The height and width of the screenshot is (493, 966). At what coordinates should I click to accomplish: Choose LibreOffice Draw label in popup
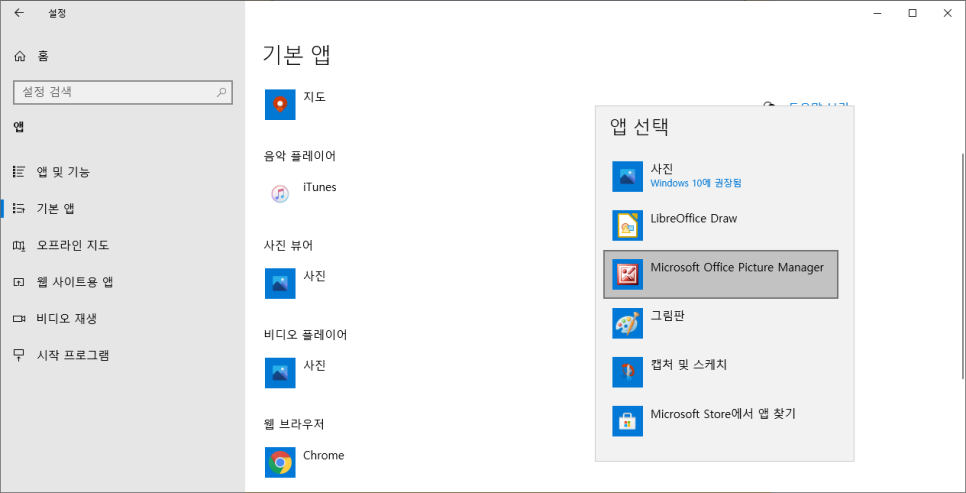click(x=694, y=218)
